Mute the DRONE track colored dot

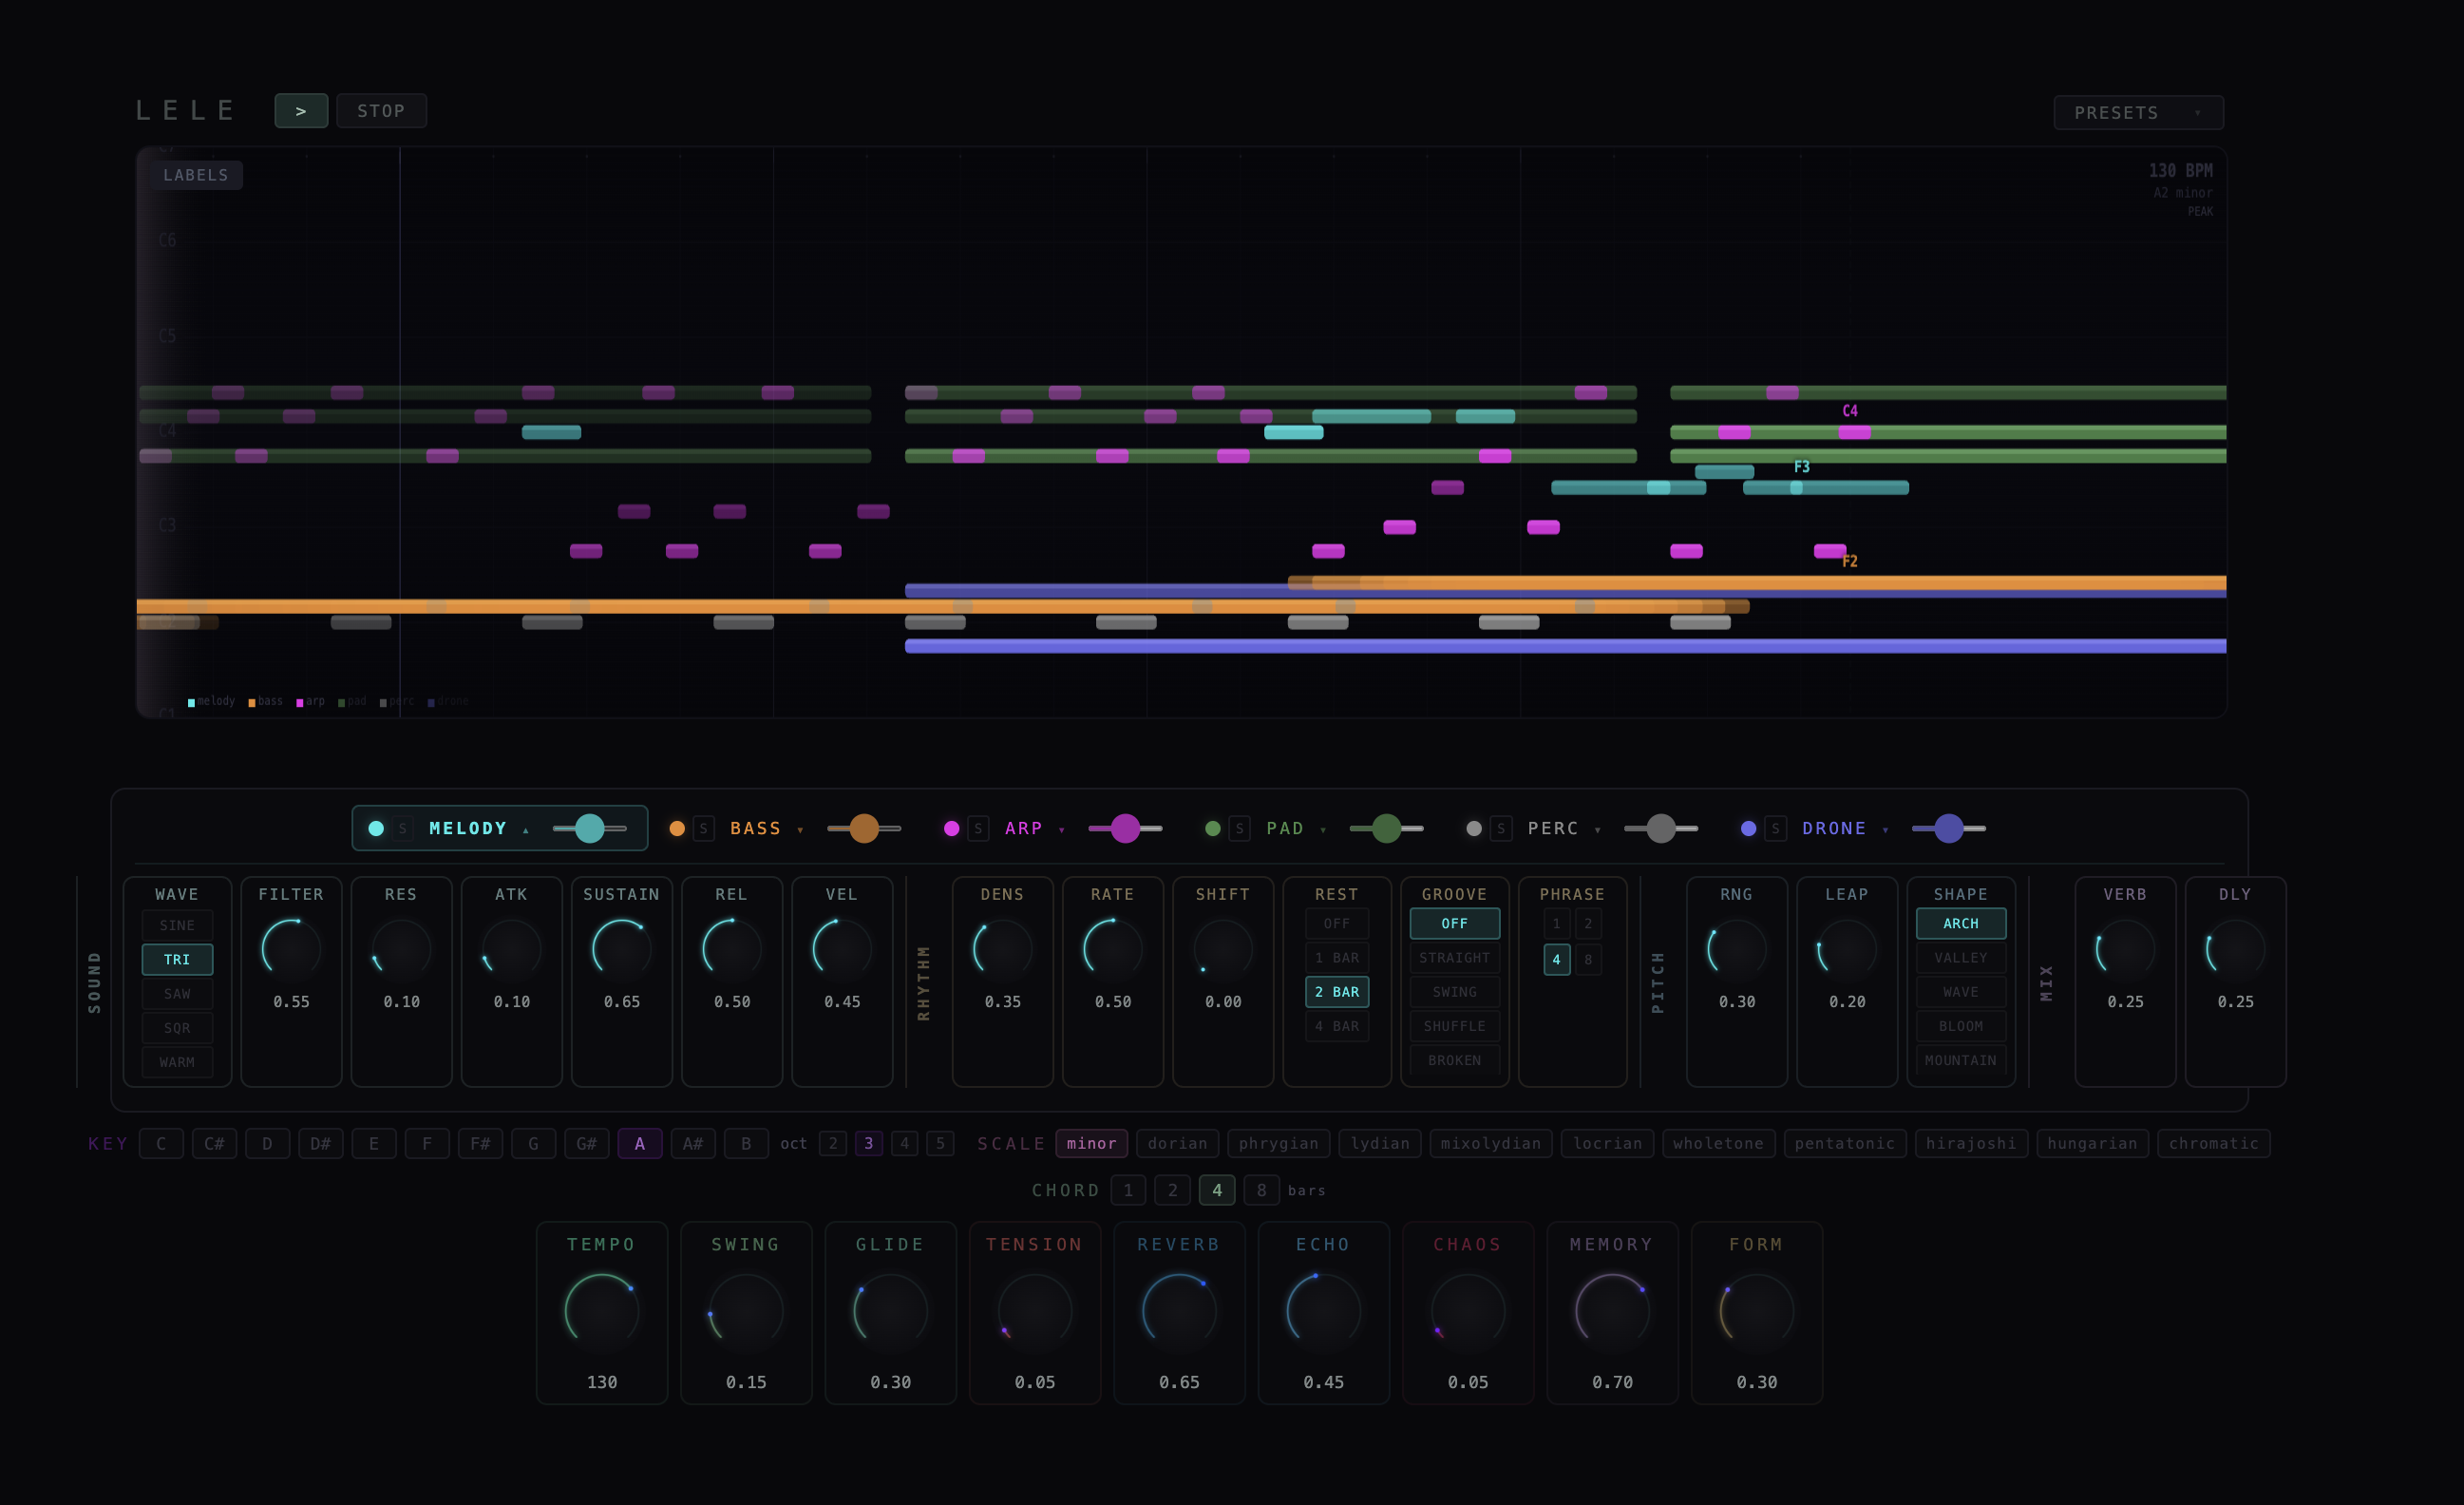pos(1747,828)
